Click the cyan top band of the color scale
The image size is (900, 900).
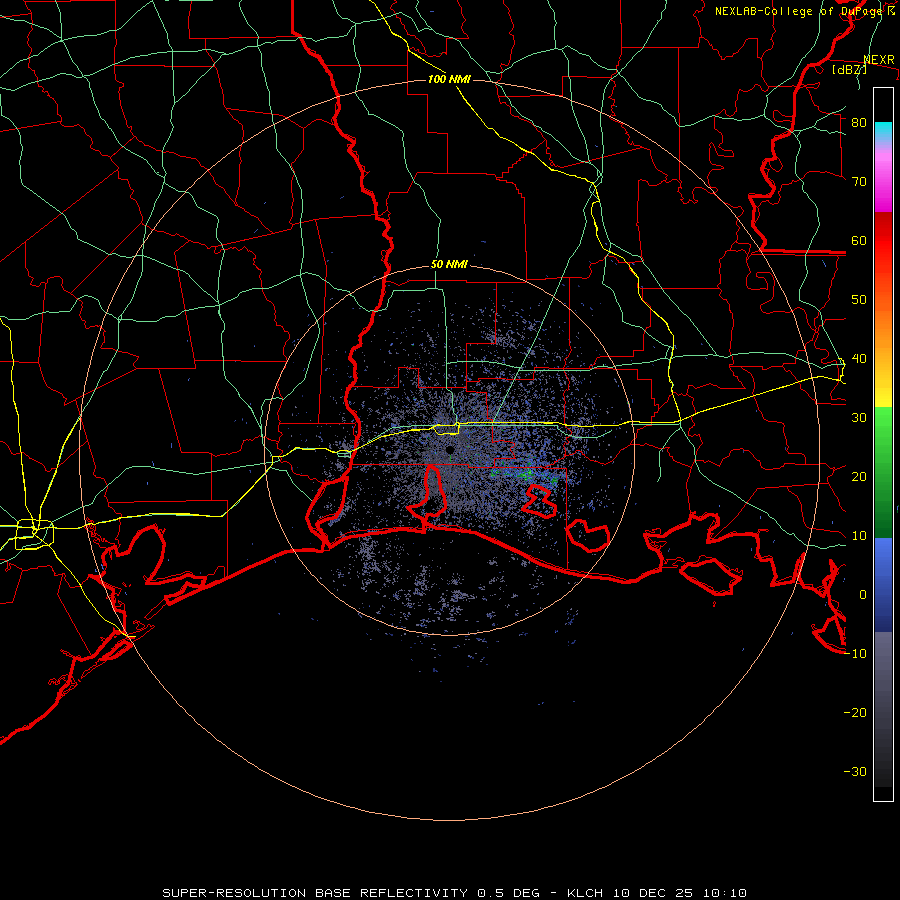click(883, 131)
